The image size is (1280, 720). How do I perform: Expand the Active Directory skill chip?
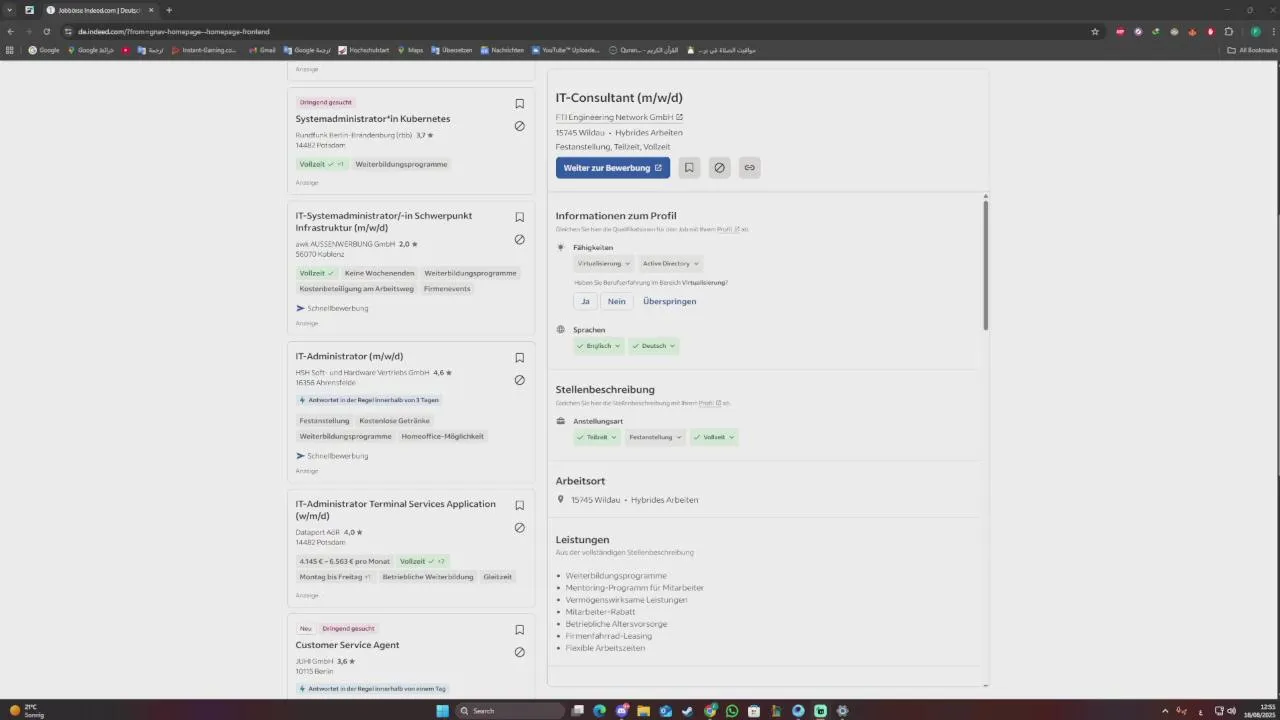(x=671, y=264)
